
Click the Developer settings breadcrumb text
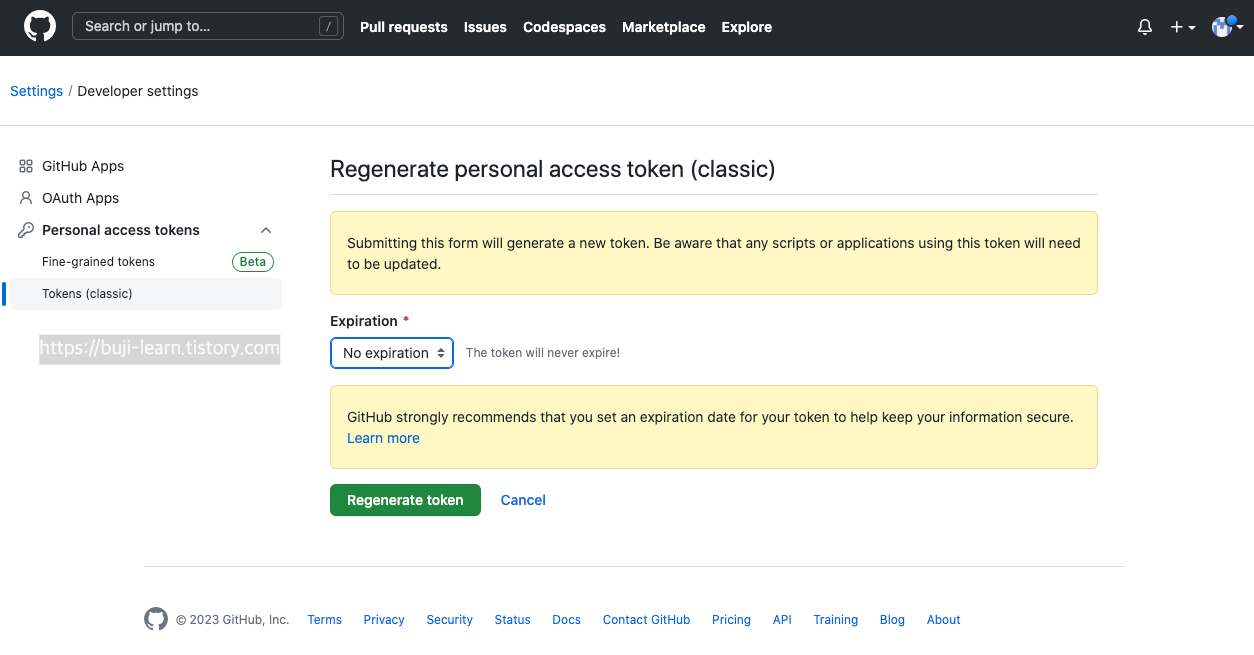pyautogui.click(x=138, y=91)
